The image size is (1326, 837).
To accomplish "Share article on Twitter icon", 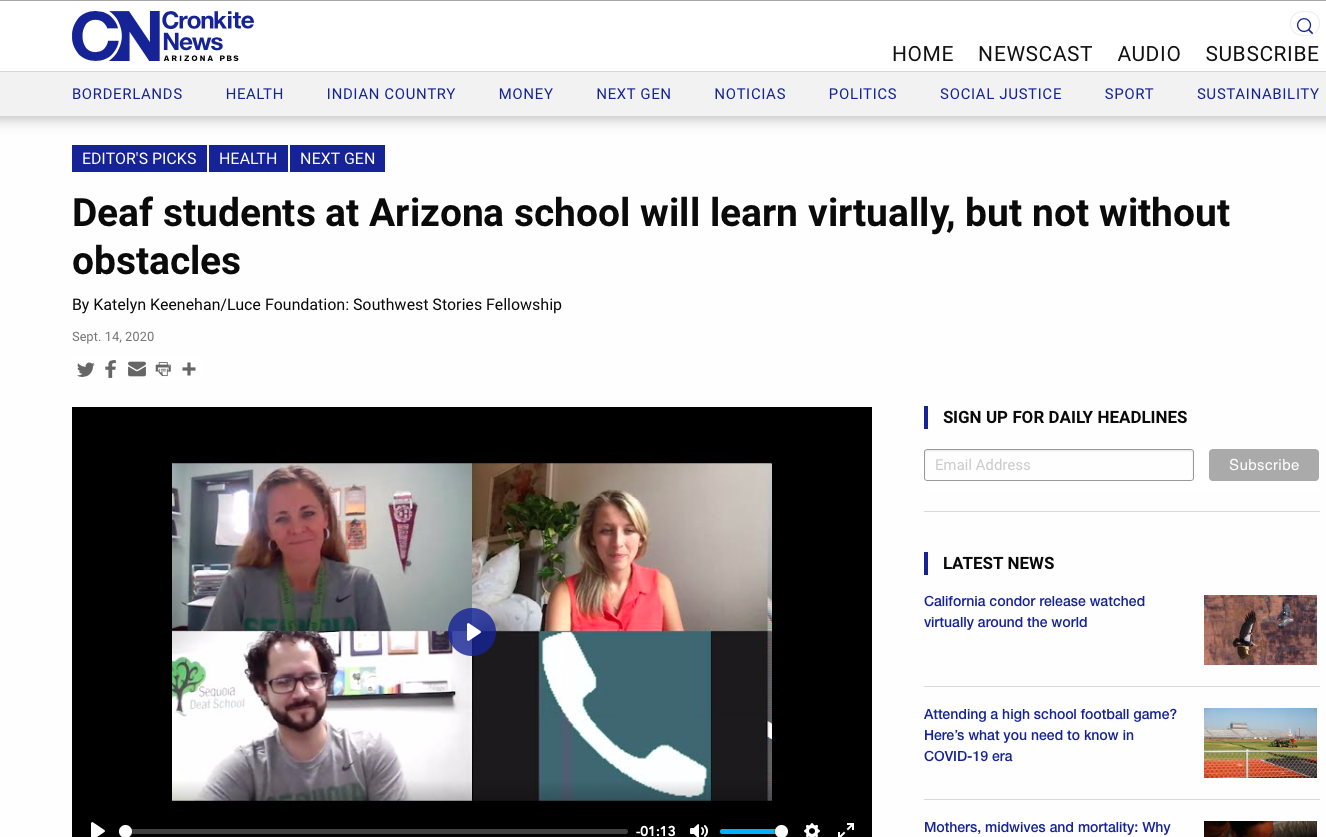I will coord(86,370).
